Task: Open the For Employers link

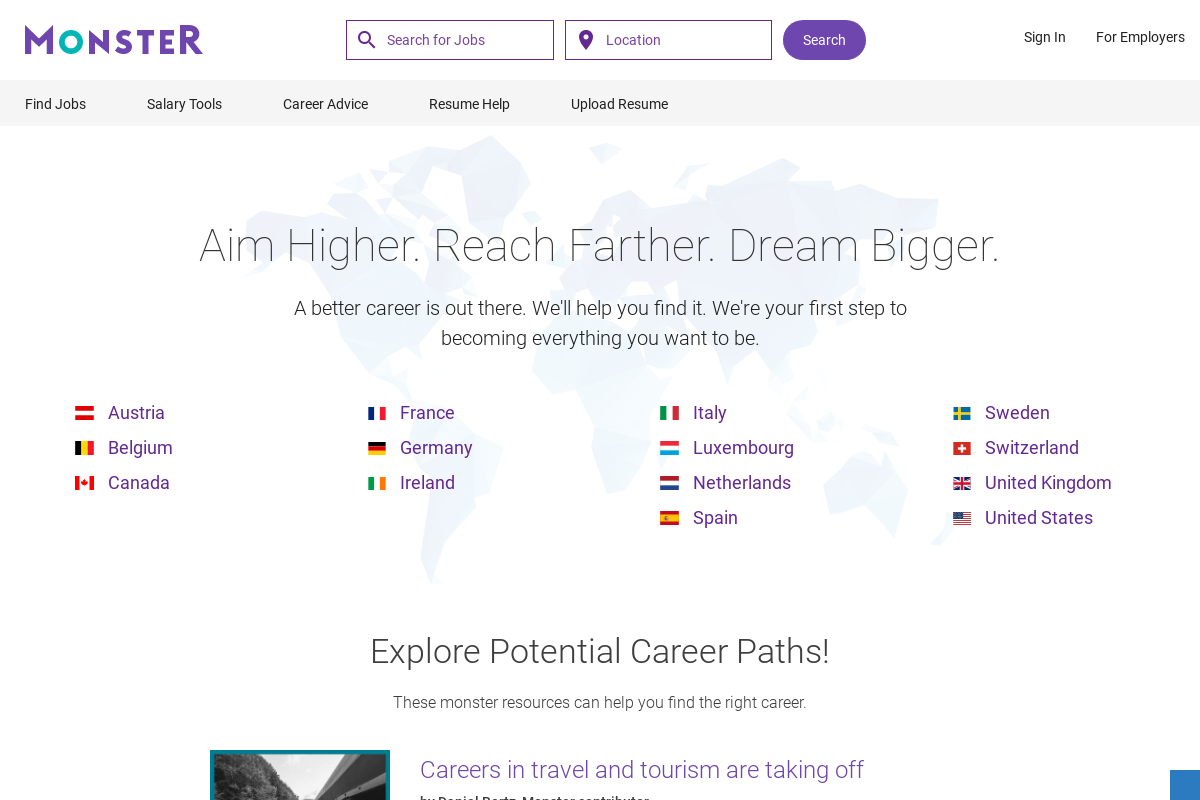Action: point(1140,37)
